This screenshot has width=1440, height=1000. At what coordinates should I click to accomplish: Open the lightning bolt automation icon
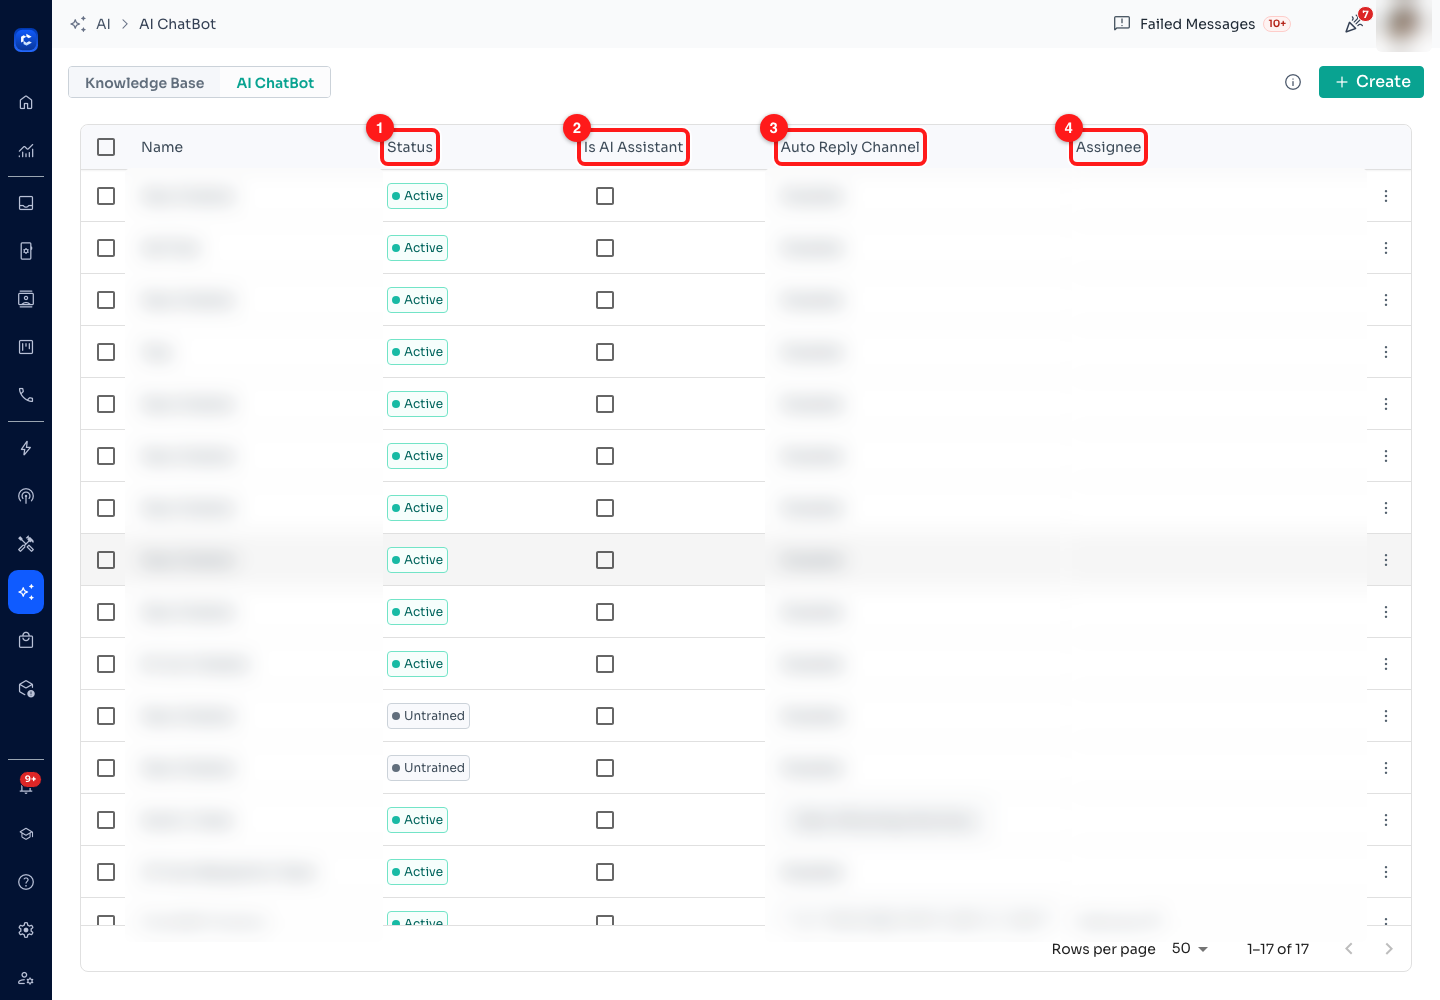[x=26, y=448]
